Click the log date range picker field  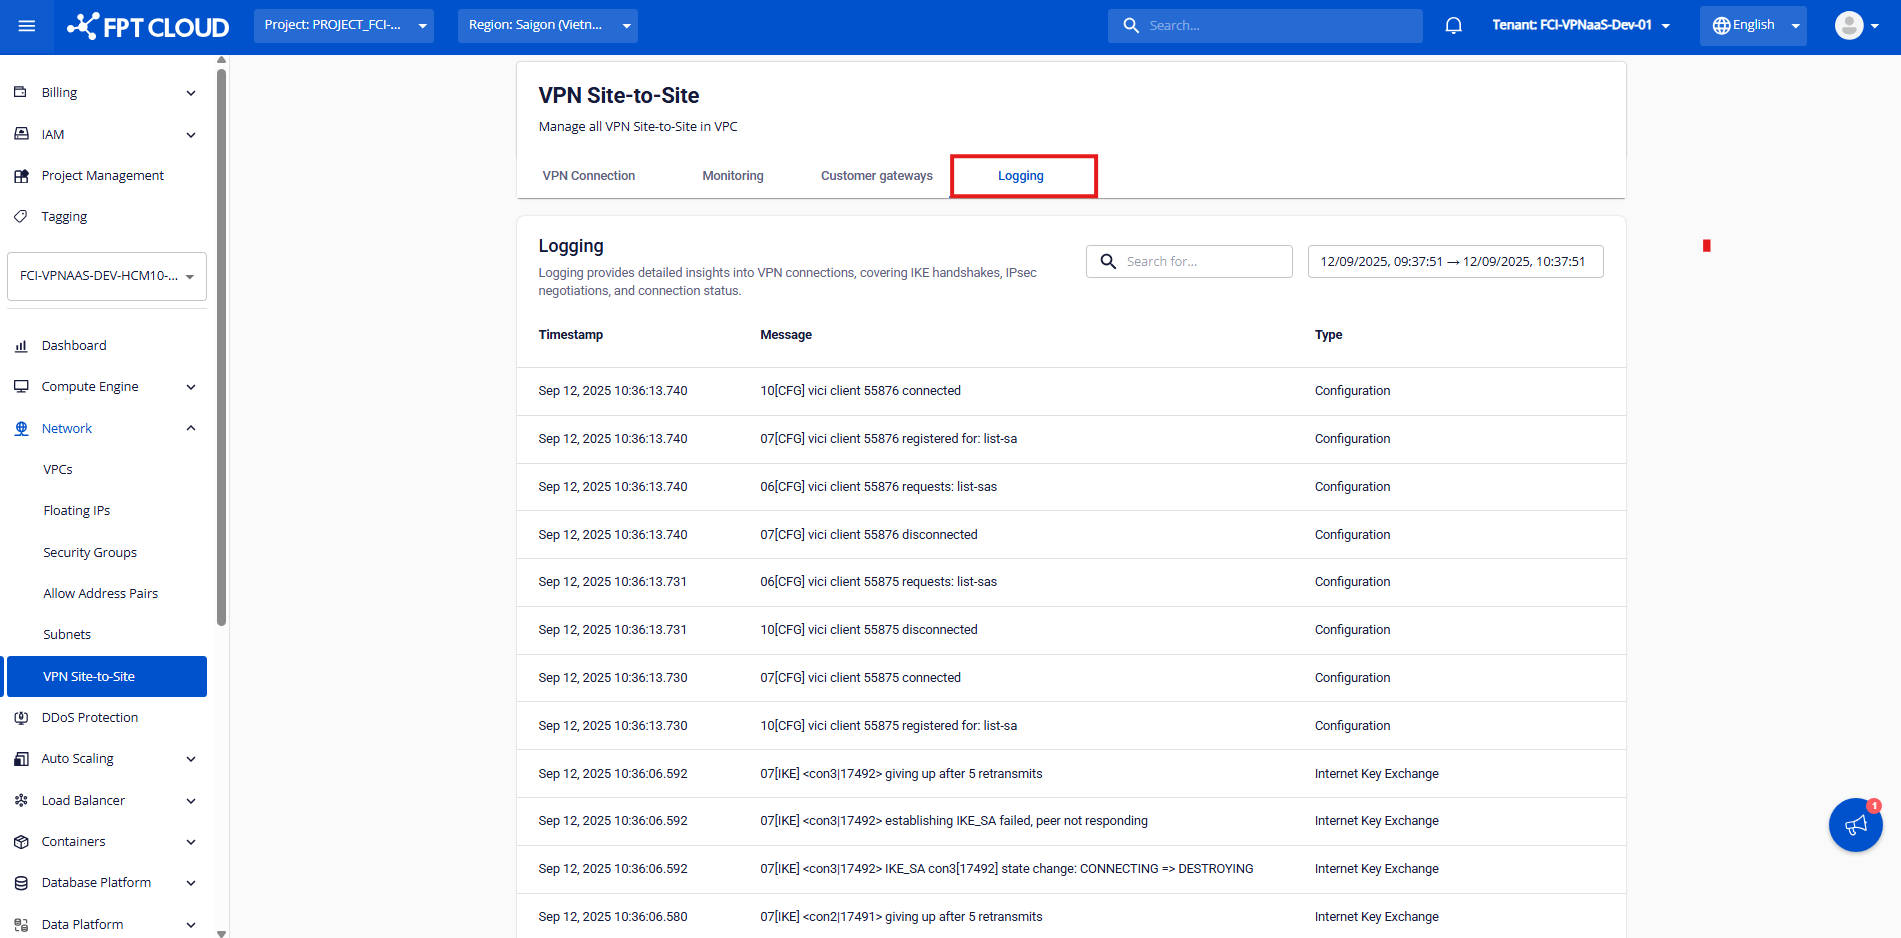(x=1454, y=262)
